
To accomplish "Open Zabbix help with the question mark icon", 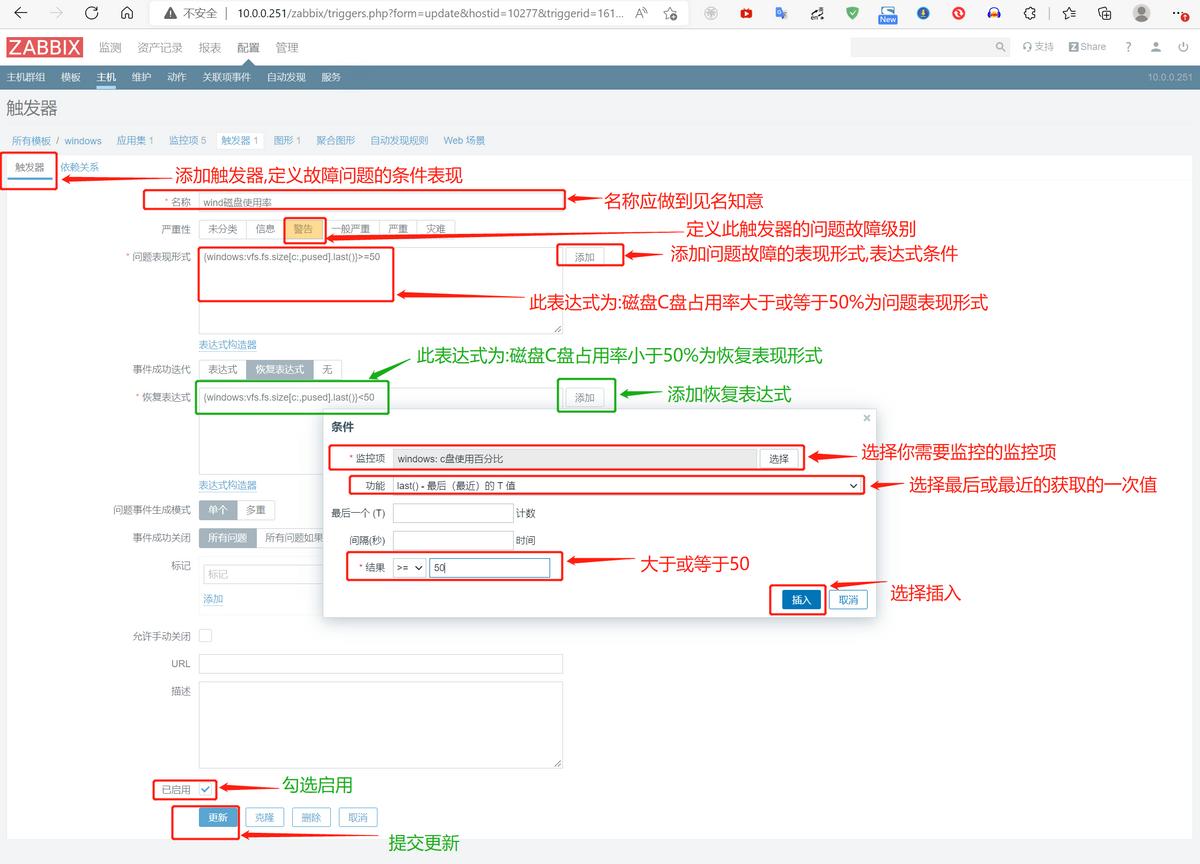I will (x=1128, y=46).
